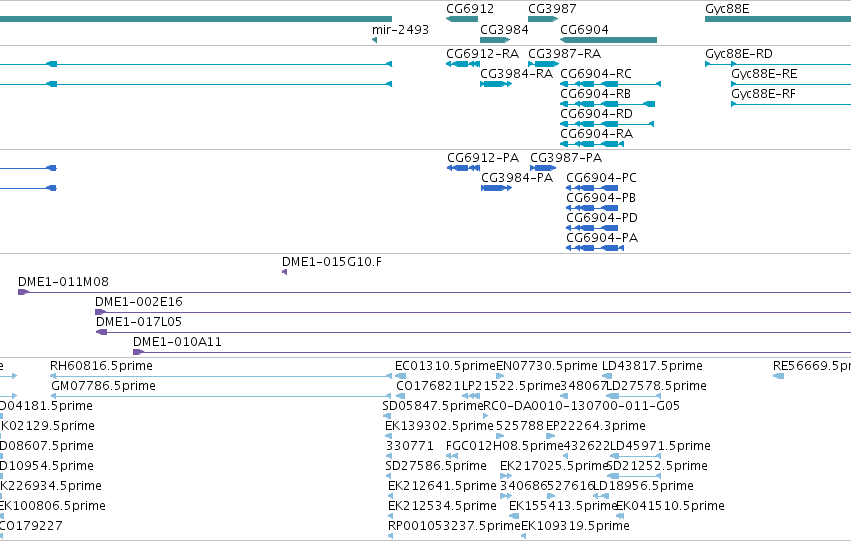Select the CG6912 gene label

(x=470, y=9)
